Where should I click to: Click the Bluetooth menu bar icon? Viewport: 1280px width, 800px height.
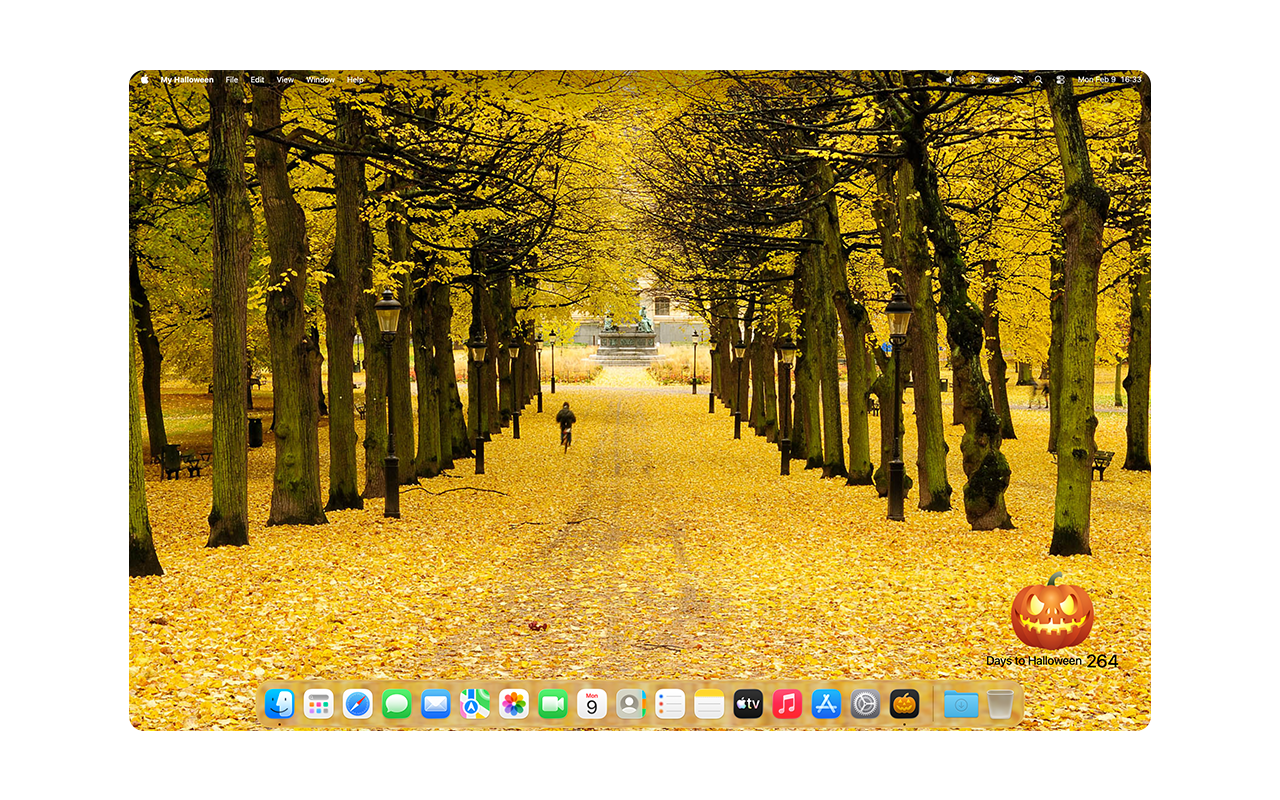971,80
